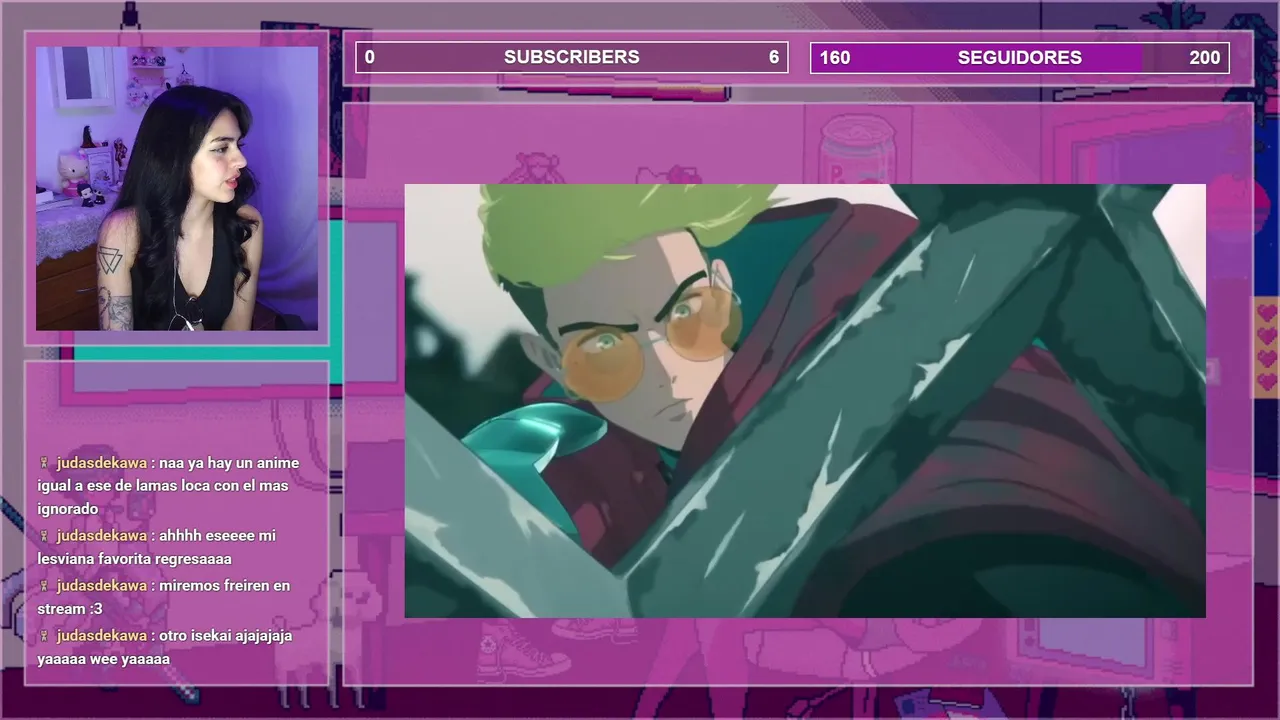Click the subscriber goal value 6
The width and height of the screenshot is (1280, 720).
[774, 57]
